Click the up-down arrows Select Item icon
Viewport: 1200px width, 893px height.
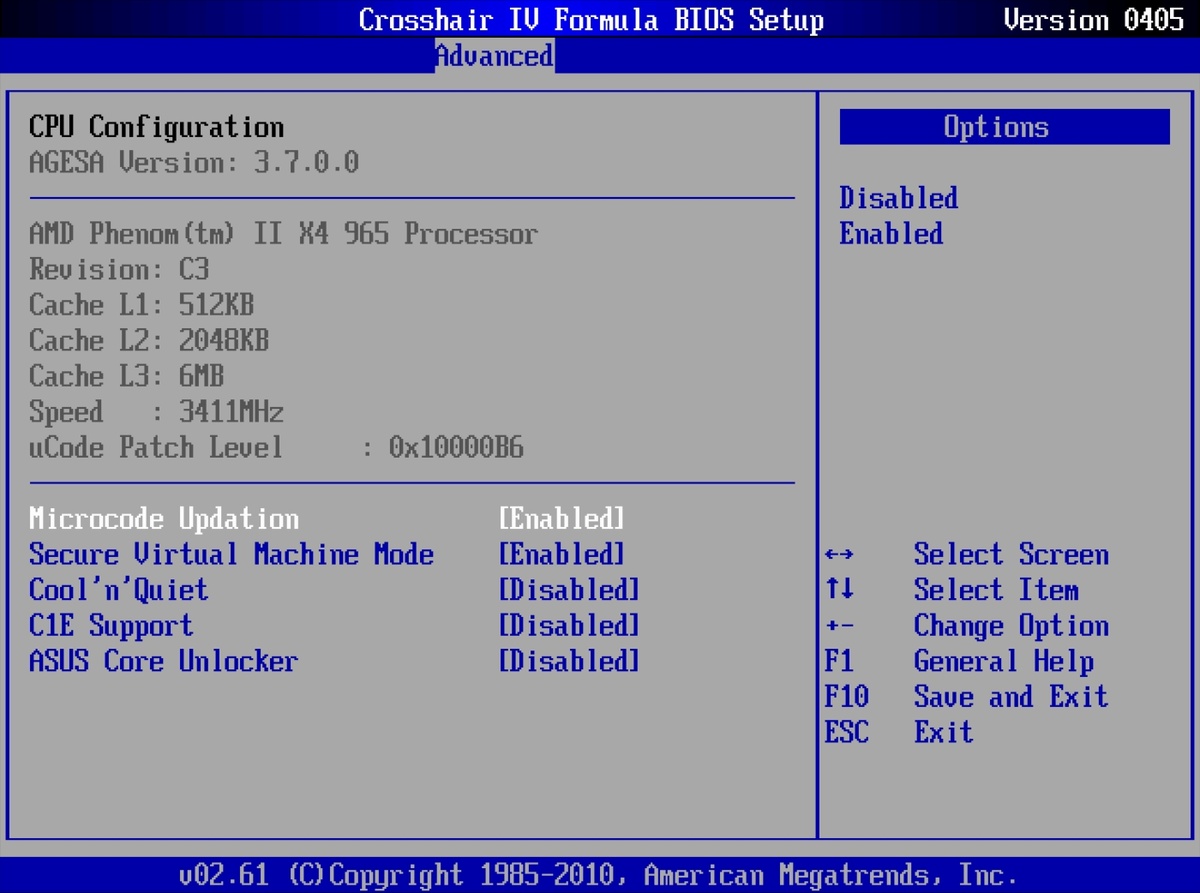coord(840,590)
